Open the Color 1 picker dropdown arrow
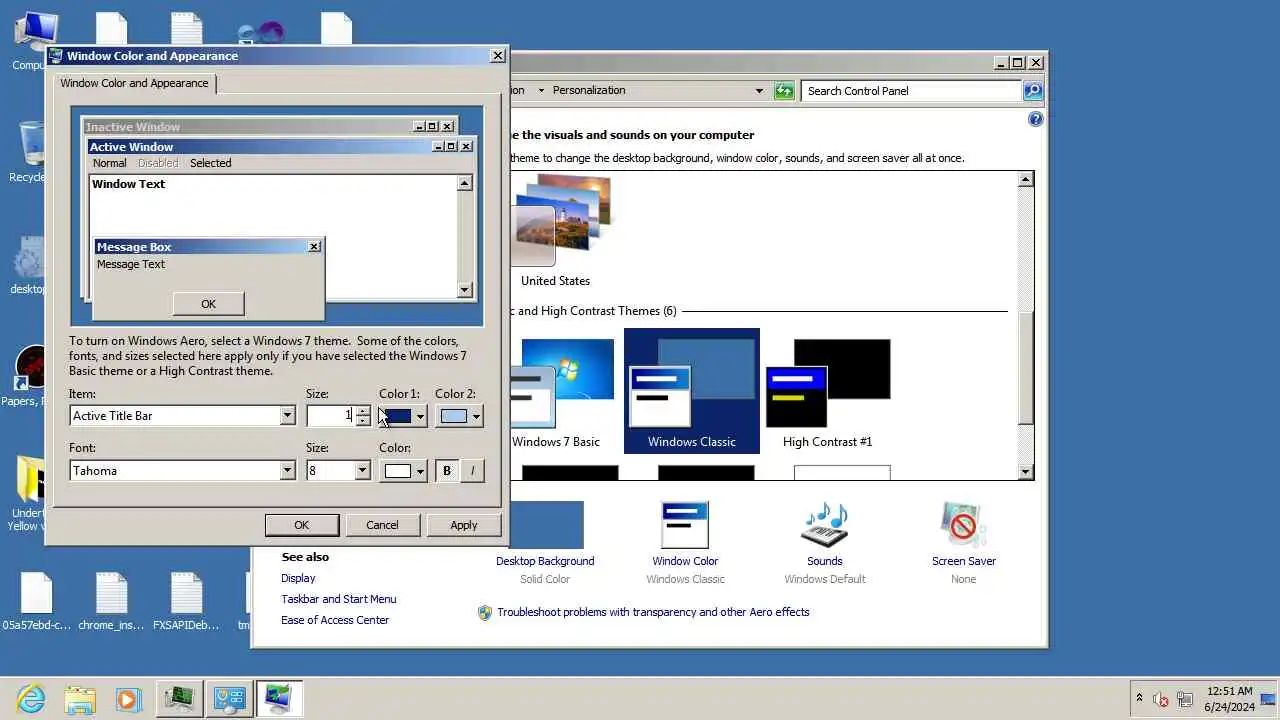 [x=420, y=416]
